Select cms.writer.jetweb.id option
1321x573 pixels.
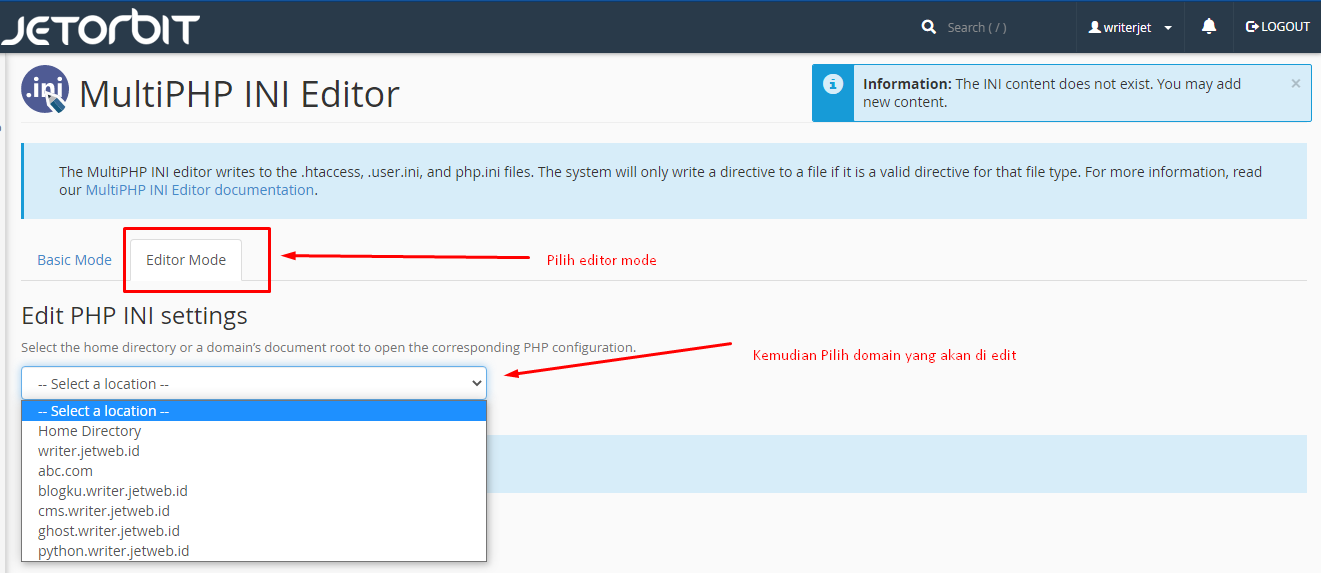click(254, 511)
